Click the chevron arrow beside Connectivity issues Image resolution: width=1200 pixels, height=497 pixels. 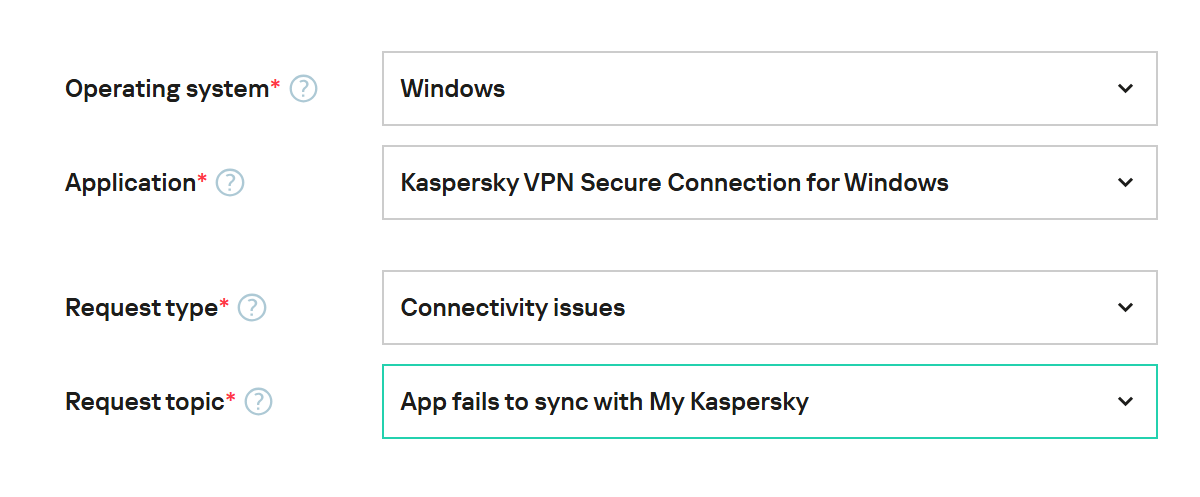point(1126,308)
